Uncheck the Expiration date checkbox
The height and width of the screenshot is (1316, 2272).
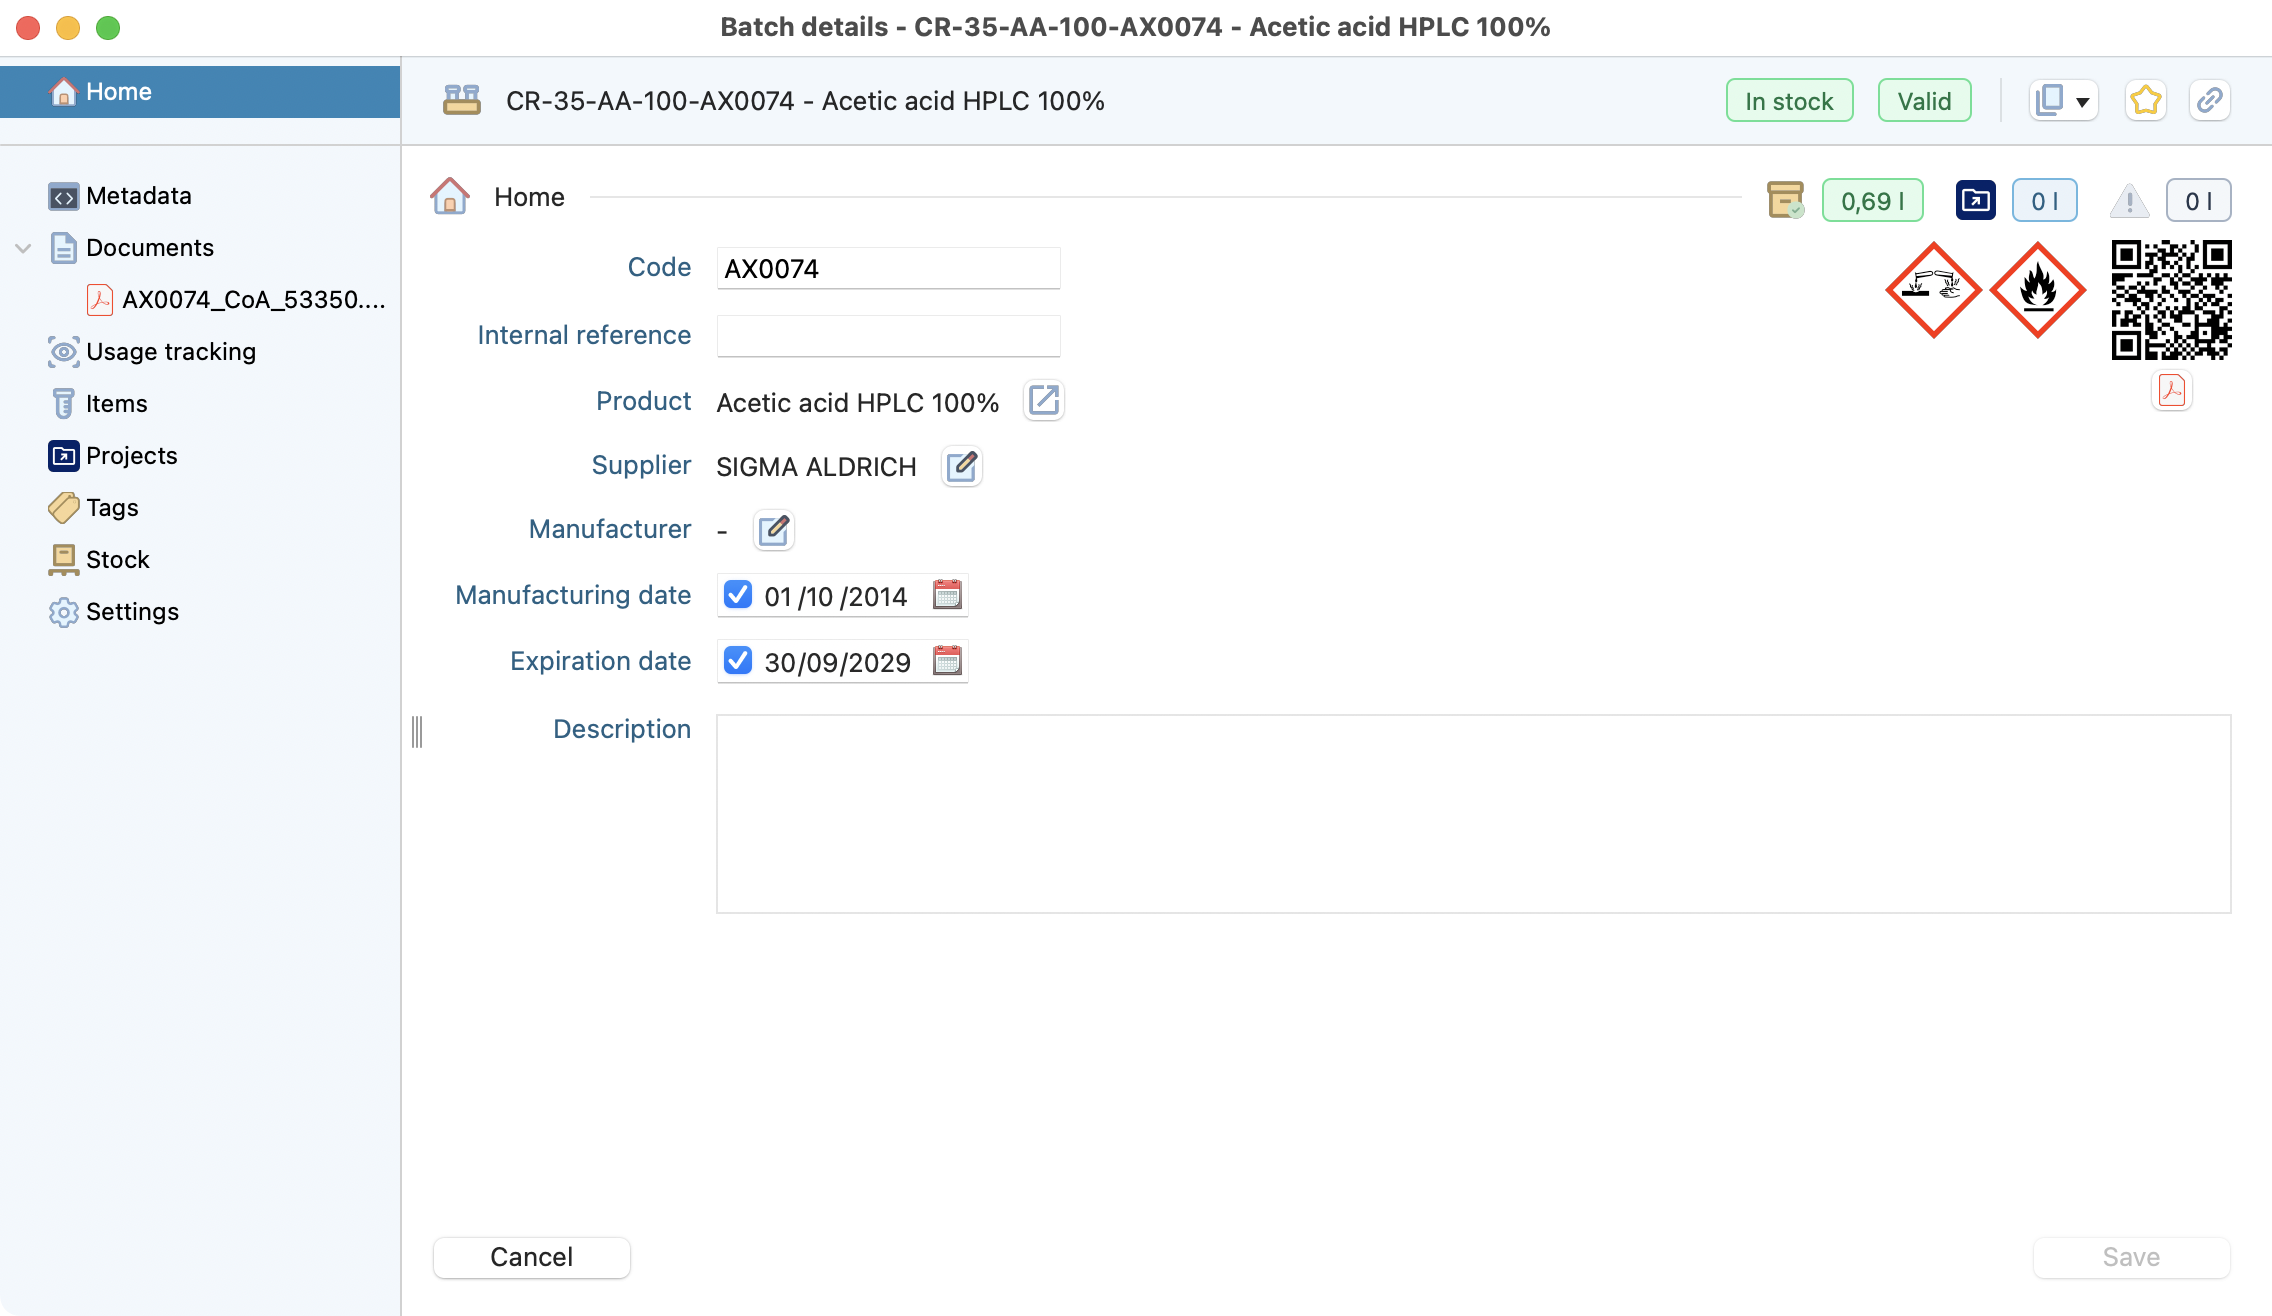[738, 661]
